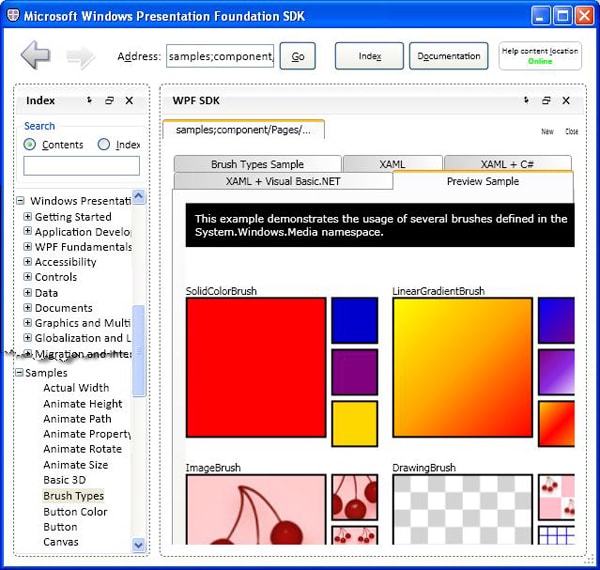The width and height of the screenshot is (600, 570).
Task: Click the New tab link
Action: tap(547, 132)
